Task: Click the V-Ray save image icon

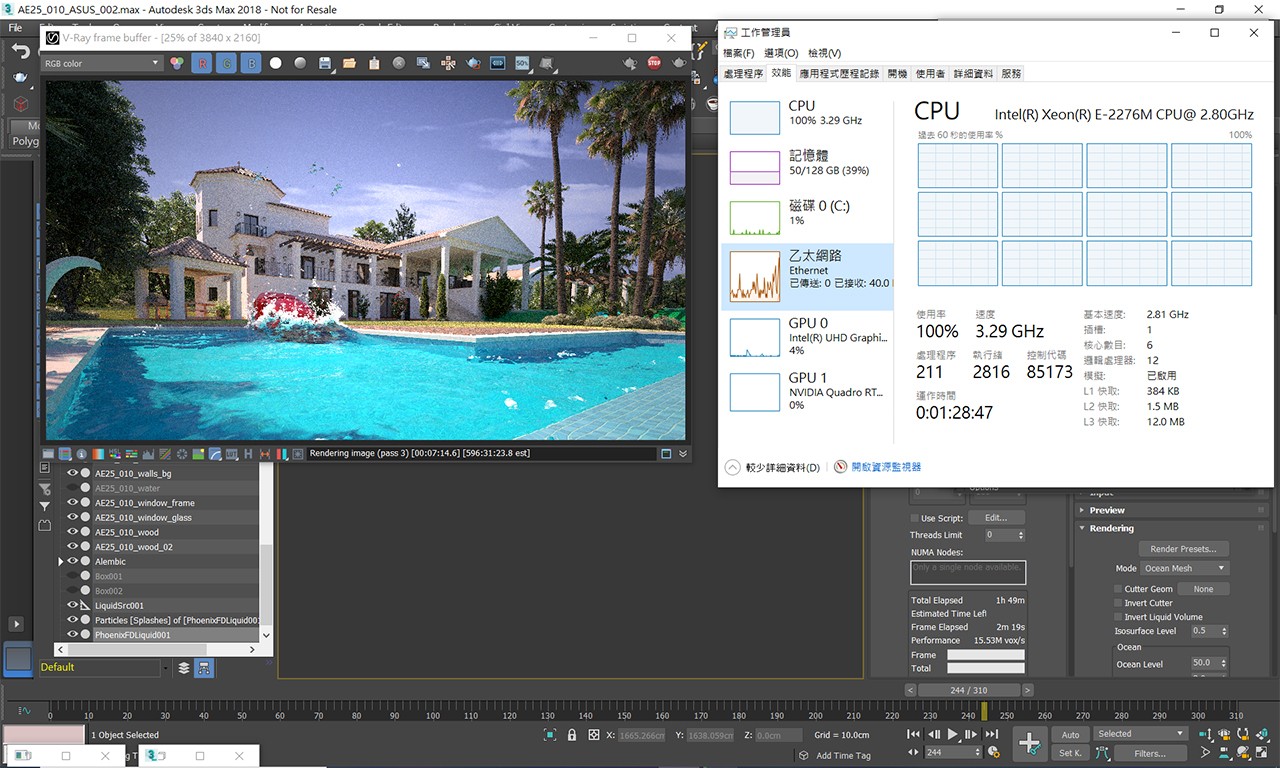Action: [x=325, y=63]
